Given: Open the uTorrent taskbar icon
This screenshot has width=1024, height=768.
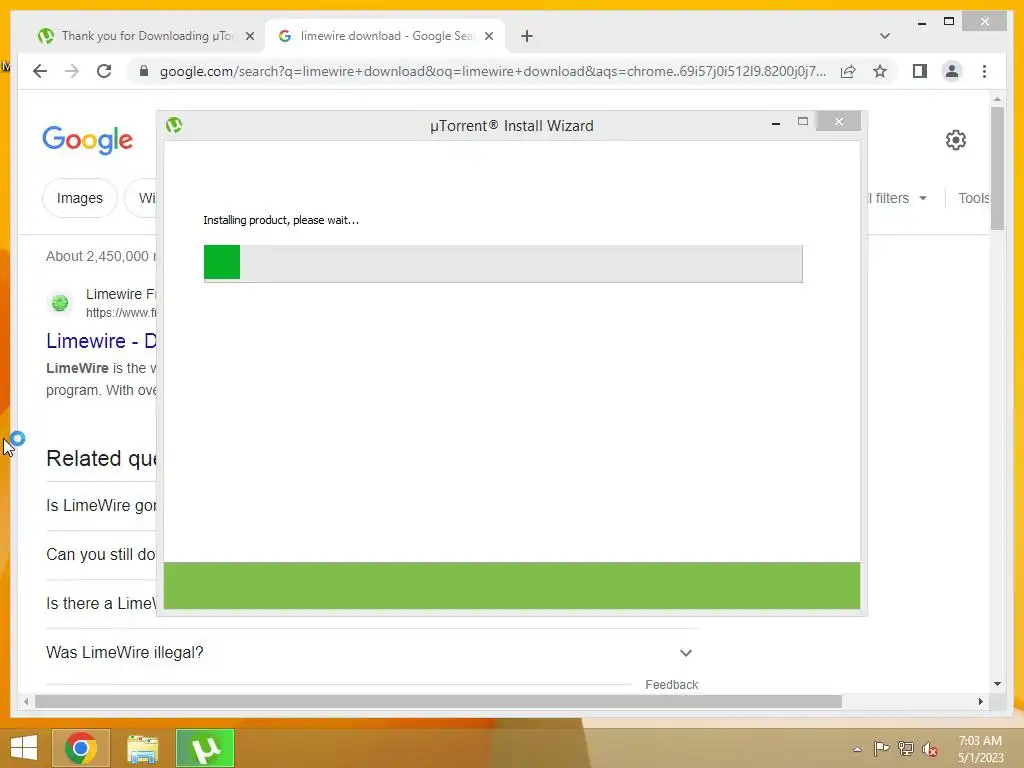Looking at the screenshot, I should click(x=205, y=748).
